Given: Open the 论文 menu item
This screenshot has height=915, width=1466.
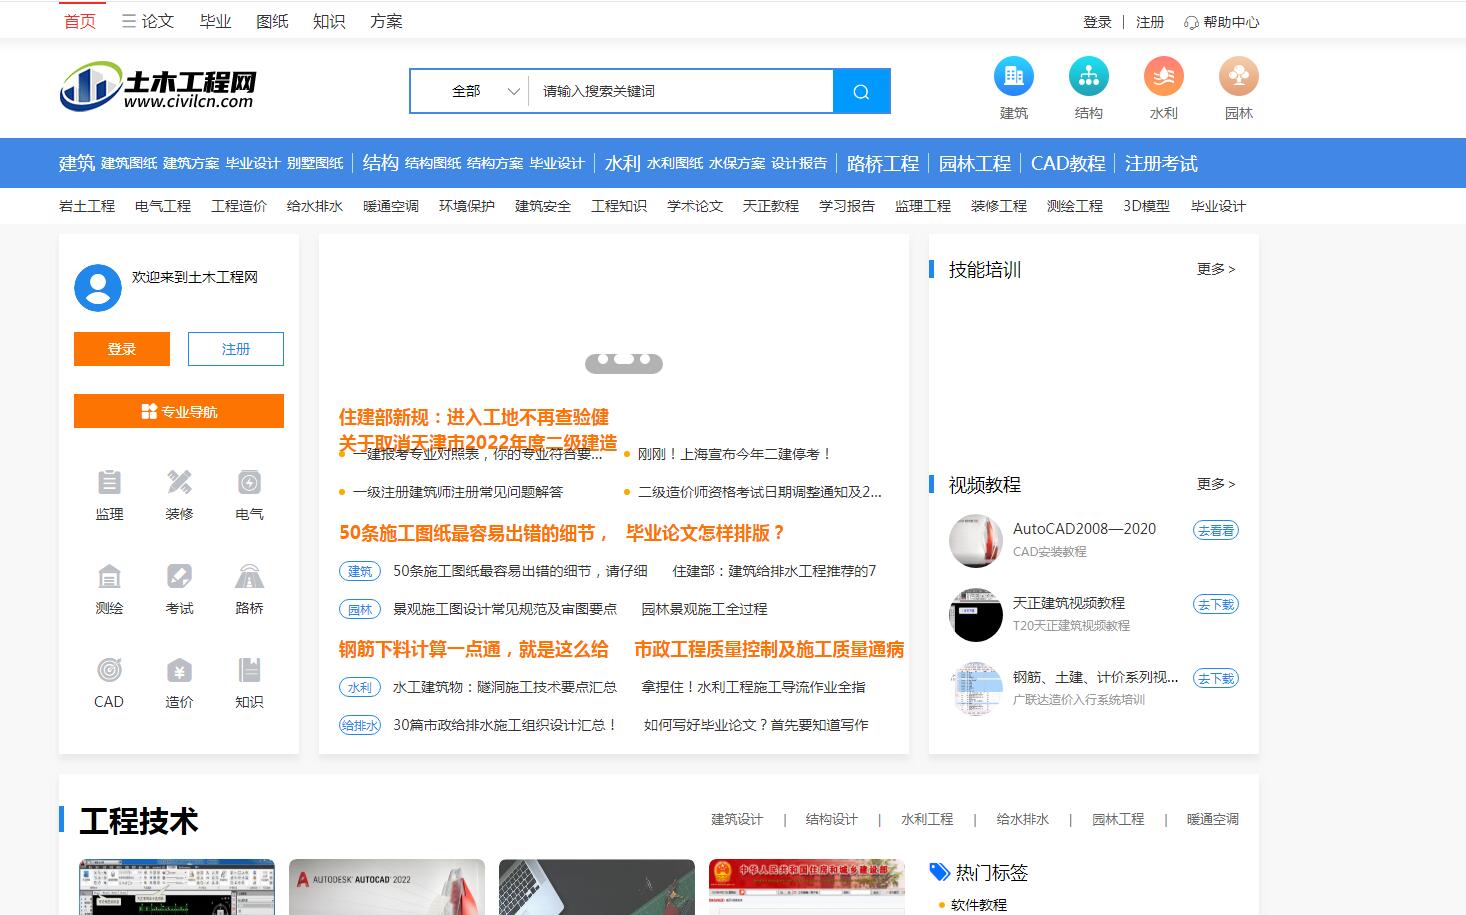Looking at the screenshot, I should pyautogui.click(x=156, y=19).
